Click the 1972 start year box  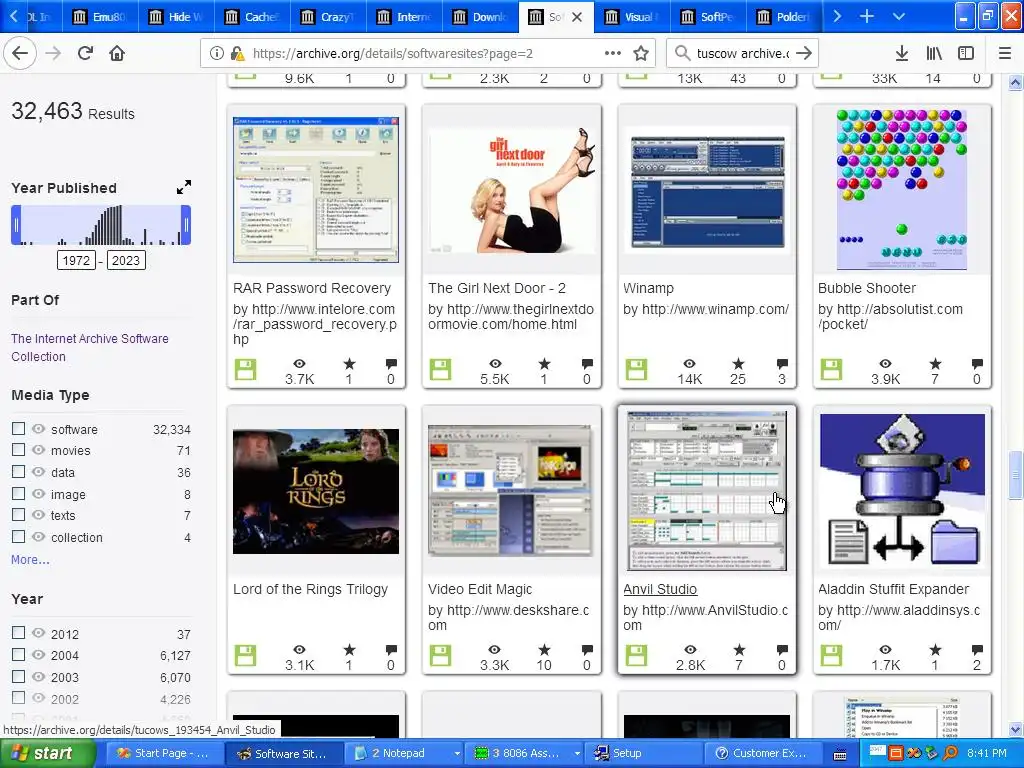coord(76,261)
